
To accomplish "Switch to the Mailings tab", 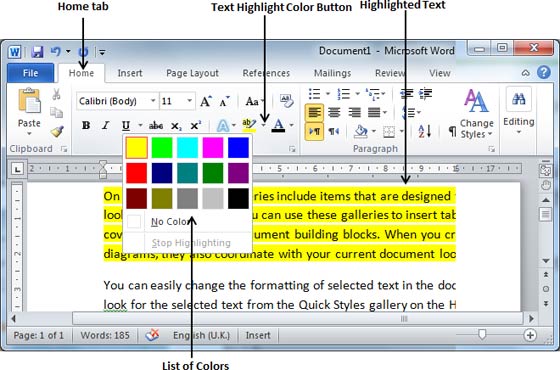I will [x=332, y=73].
